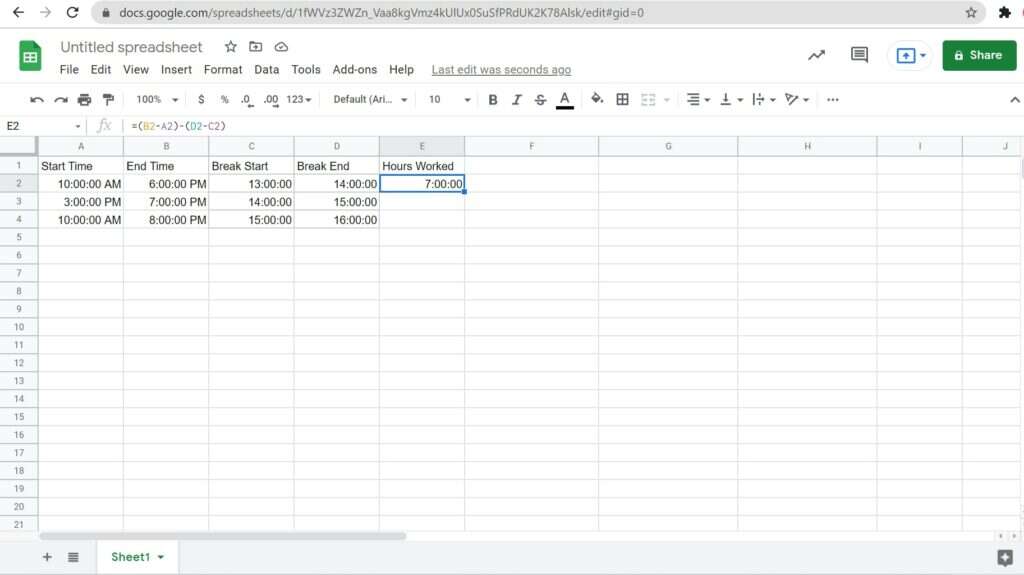Open the 'Last edit was seconds ago' link
The width and height of the screenshot is (1024, 575).
point(501,70)
